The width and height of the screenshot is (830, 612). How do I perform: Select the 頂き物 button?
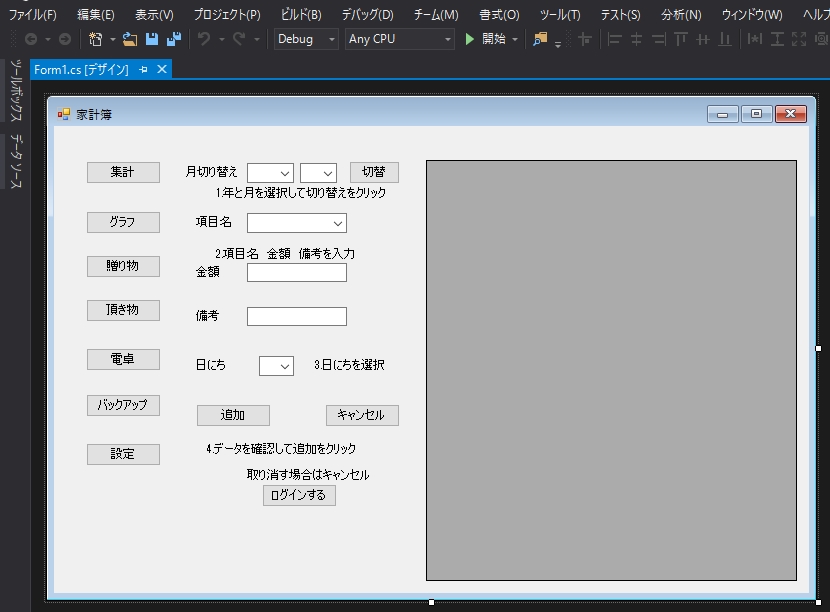point(123,310)
